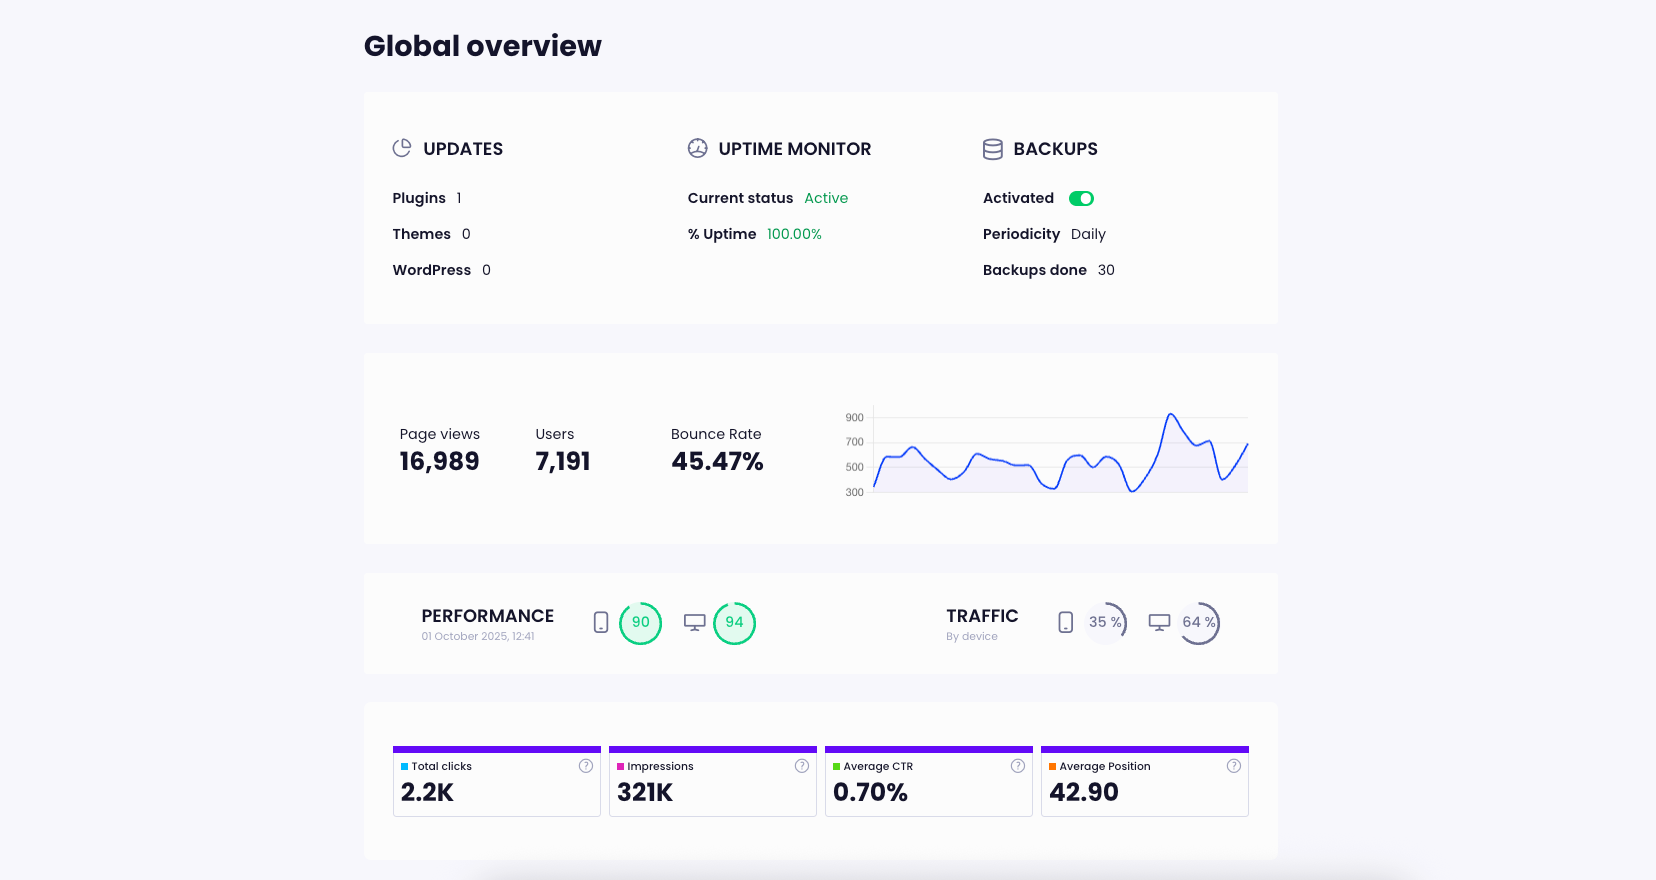
Task: Select the Impressions metric card
Action: pyautogui.click(x=712, y=784)
